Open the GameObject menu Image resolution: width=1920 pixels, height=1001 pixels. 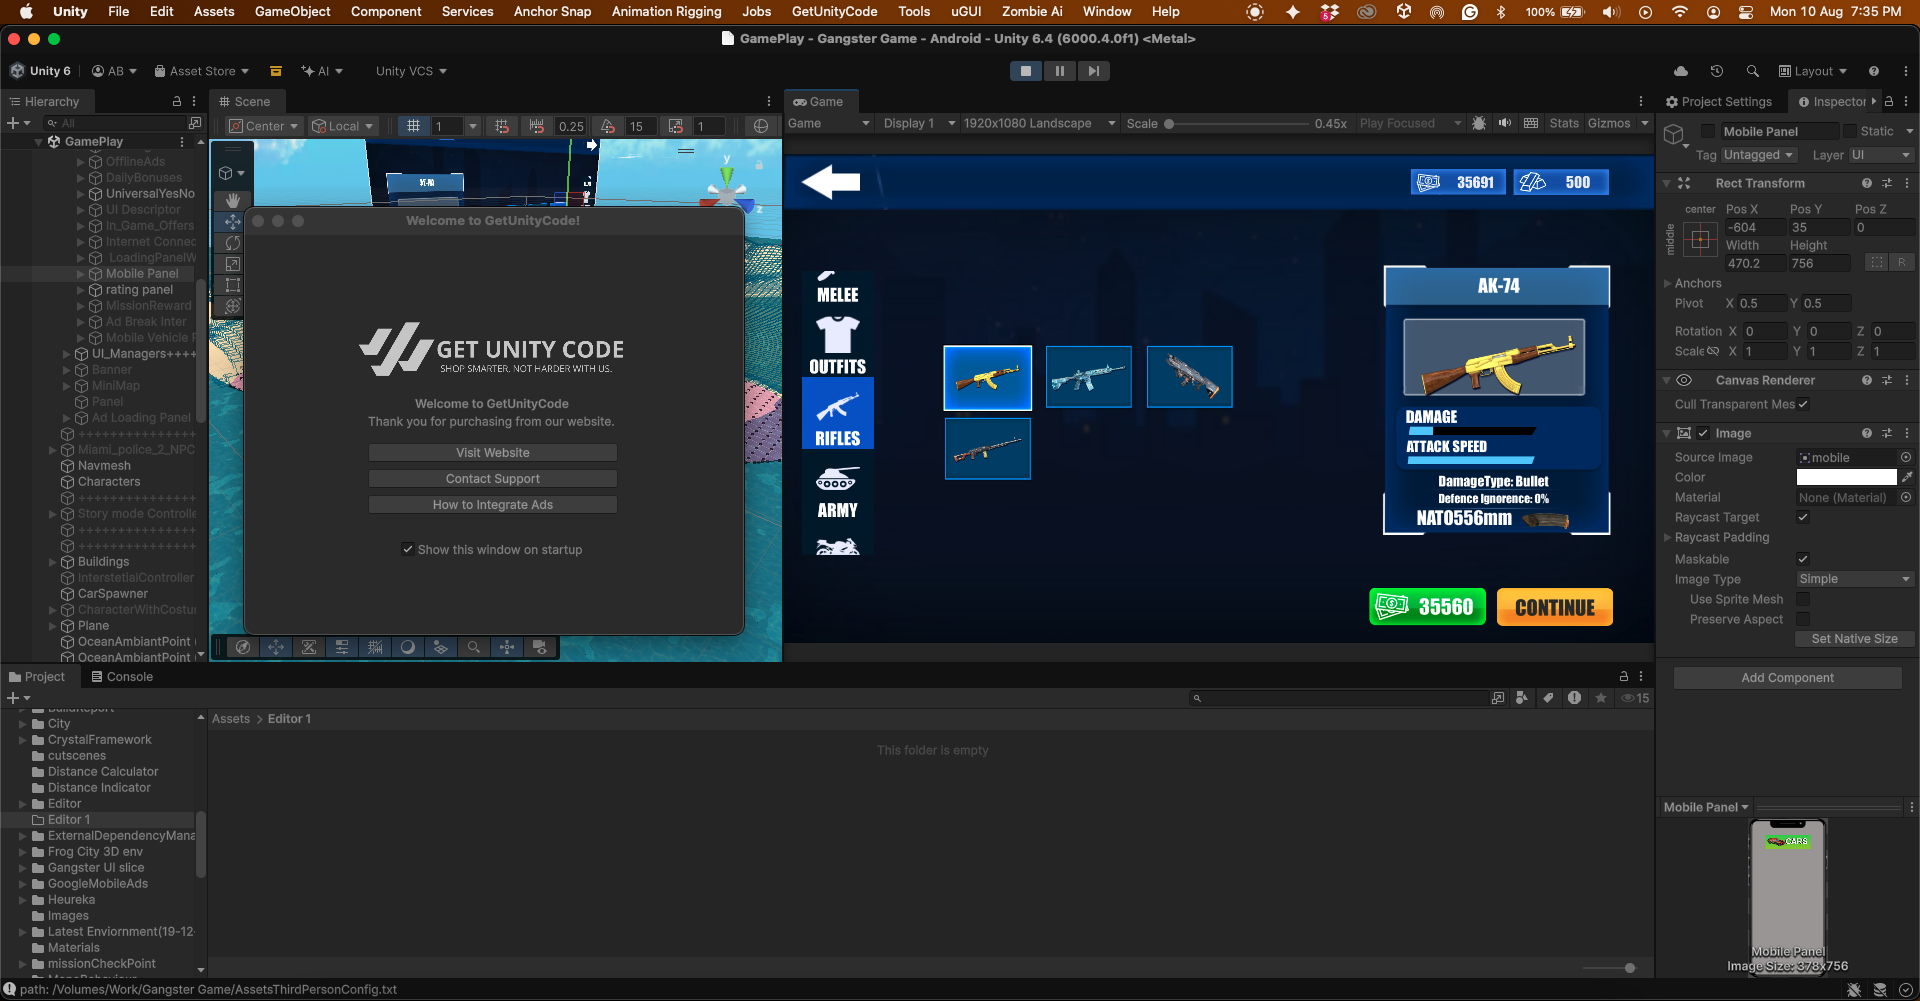[292, 11]
